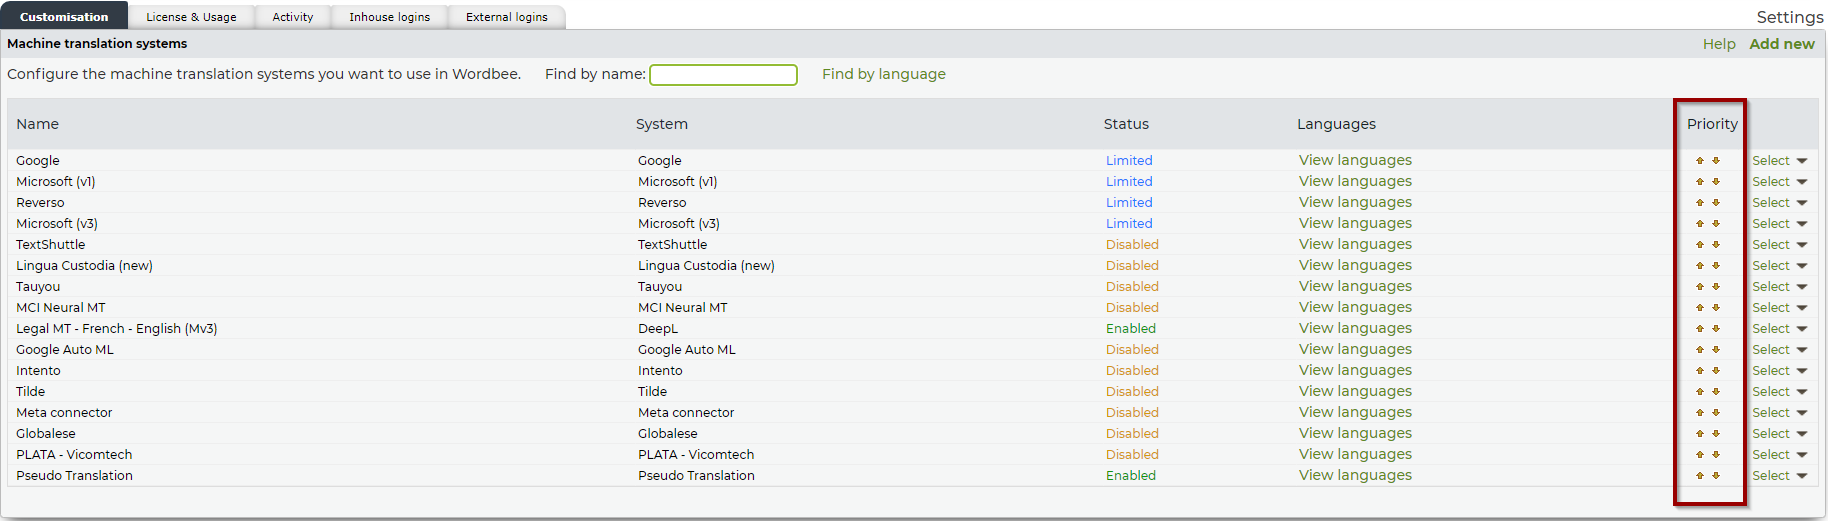Image resolution: width=1828 pixels, height=521 pixels.
Task: Lower priority of Legal MT - French - English
Action: (1716, 329)
